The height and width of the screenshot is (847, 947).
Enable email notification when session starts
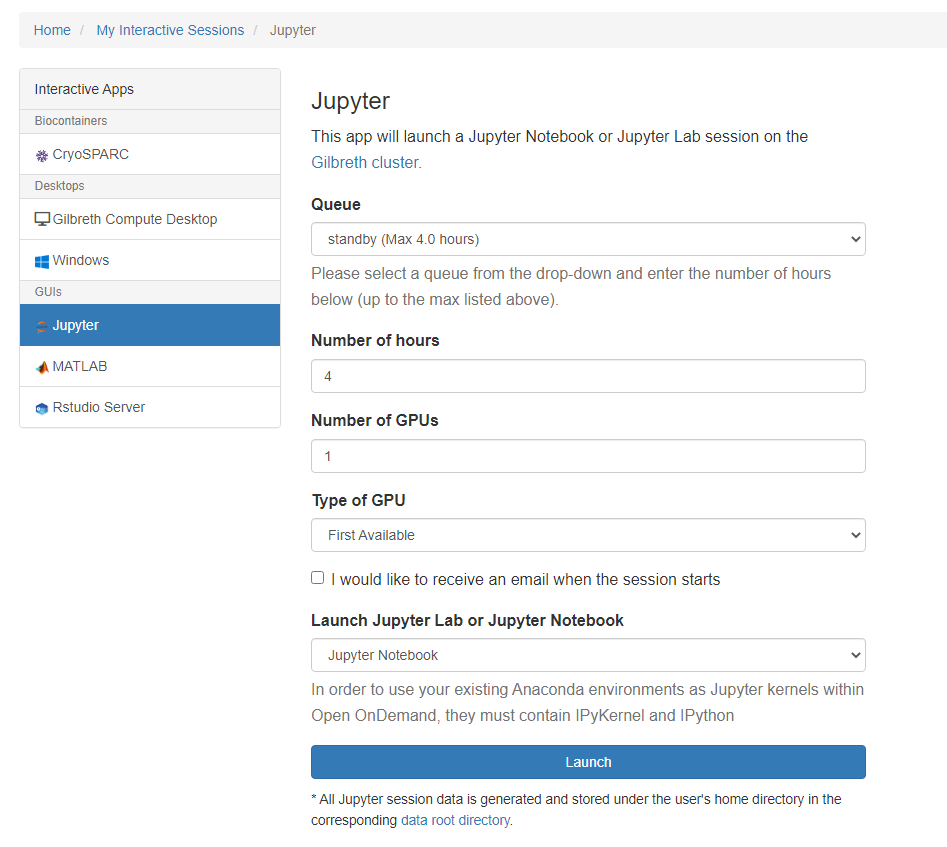click(318, 578)
